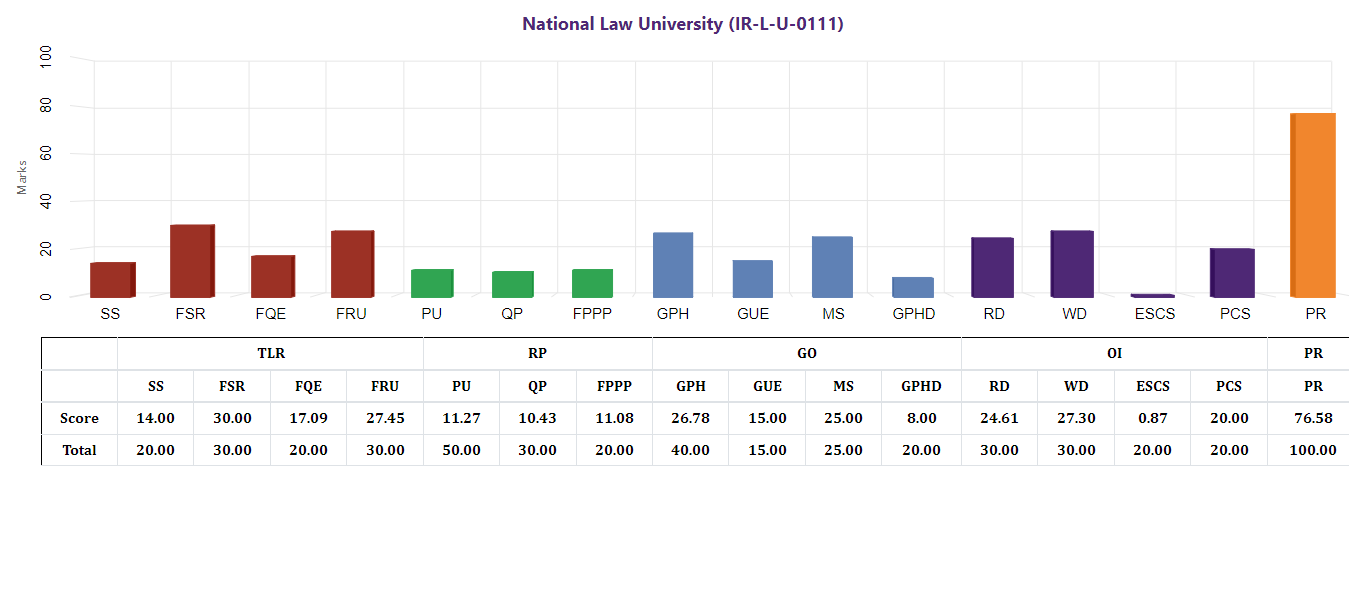
Task: Select the green QP bar
Action: point(513,284)
